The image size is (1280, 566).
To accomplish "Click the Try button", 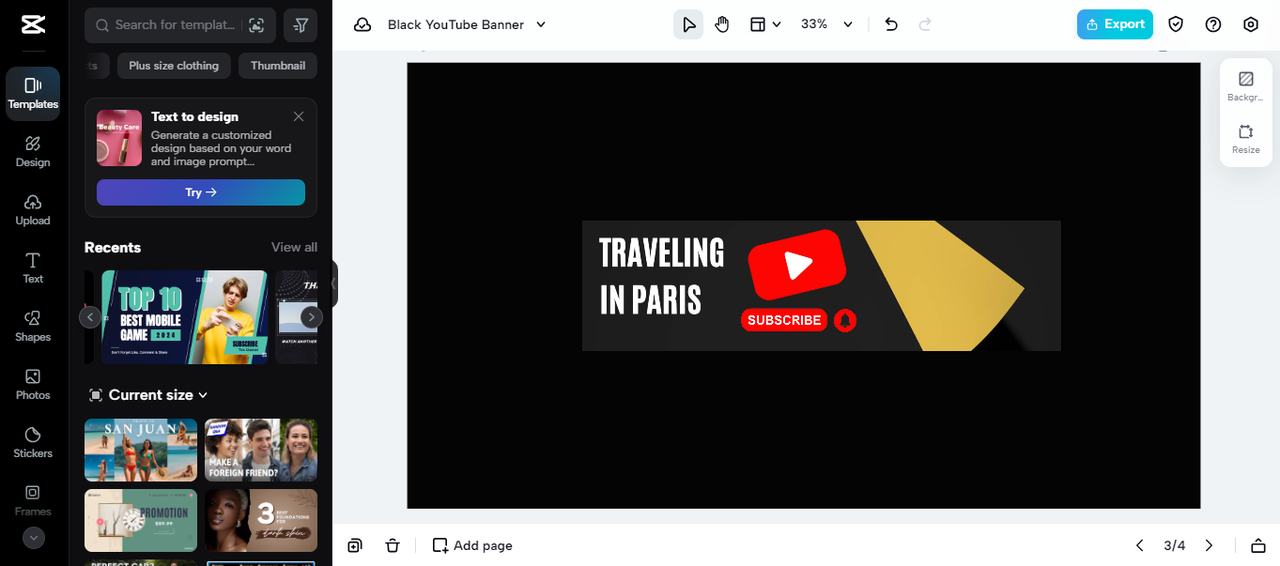I will [x=201, y=192].
